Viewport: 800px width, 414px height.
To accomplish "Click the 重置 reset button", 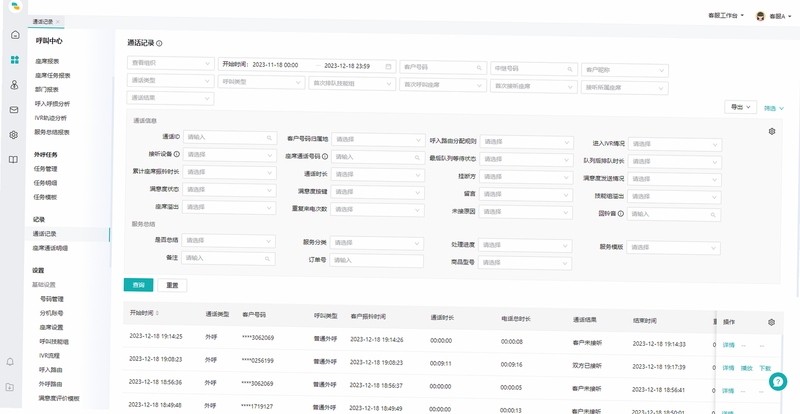I will (x=172, y=286).
